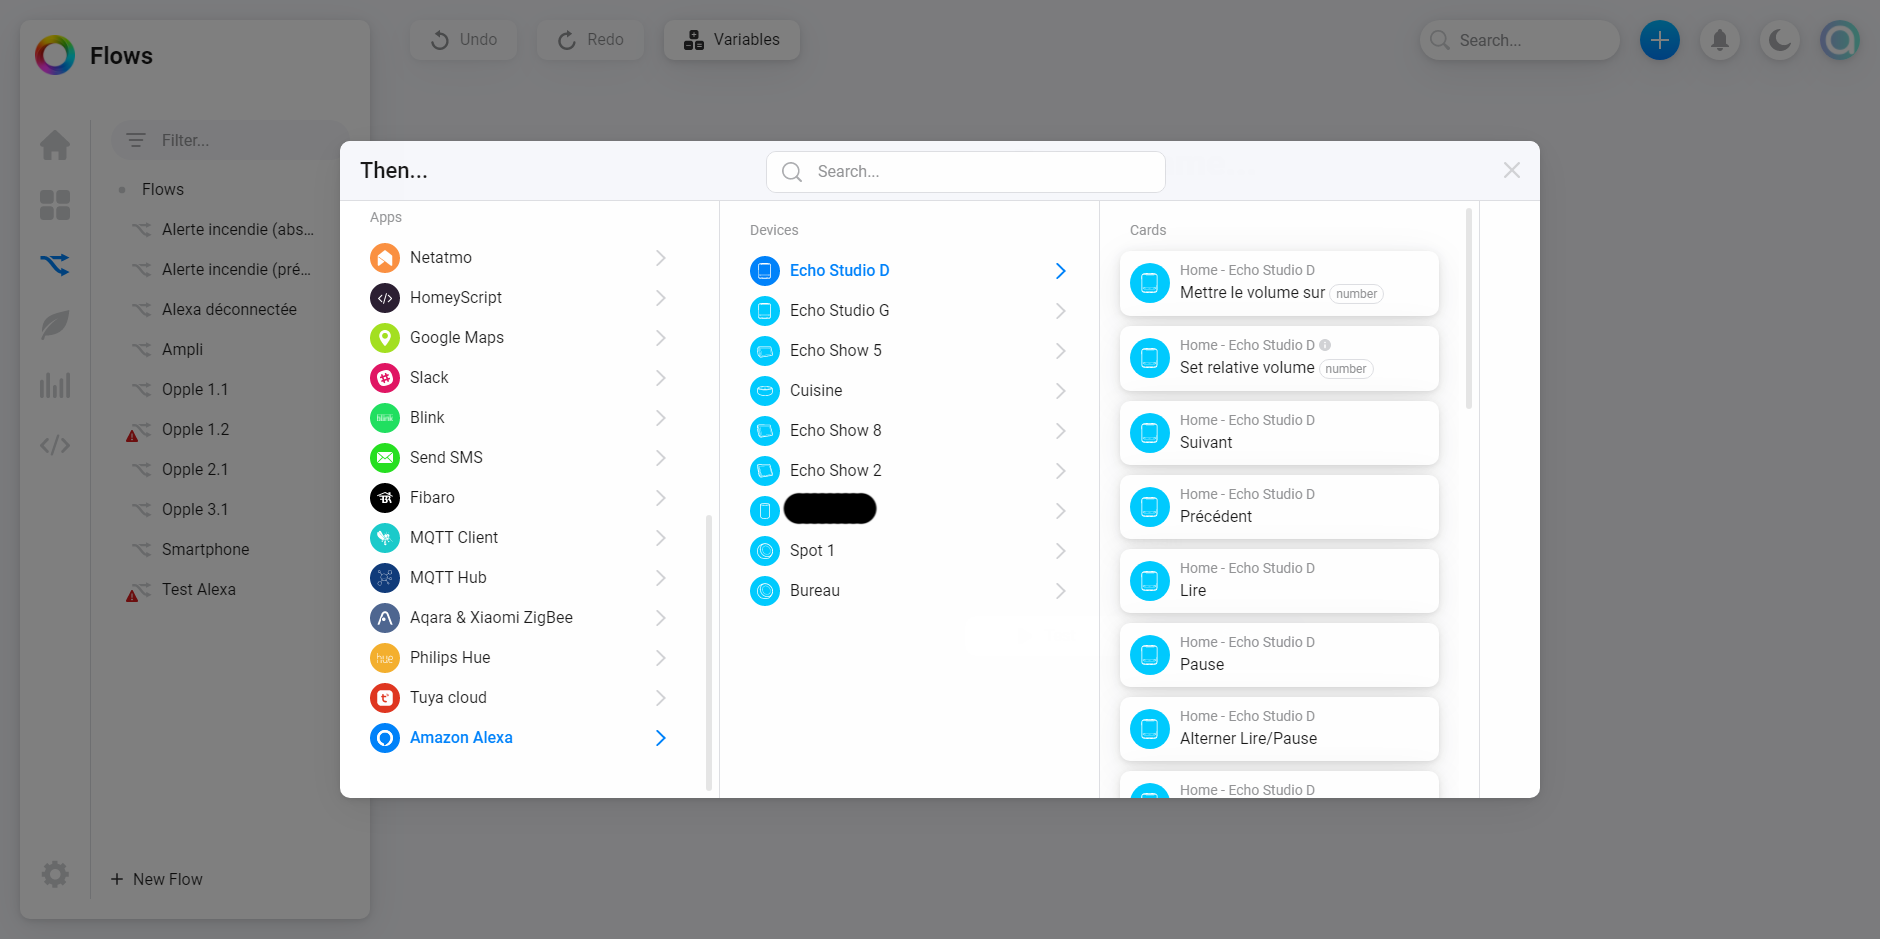Choose the Précédent card

pyautogui.click(x=1279, y=506)
